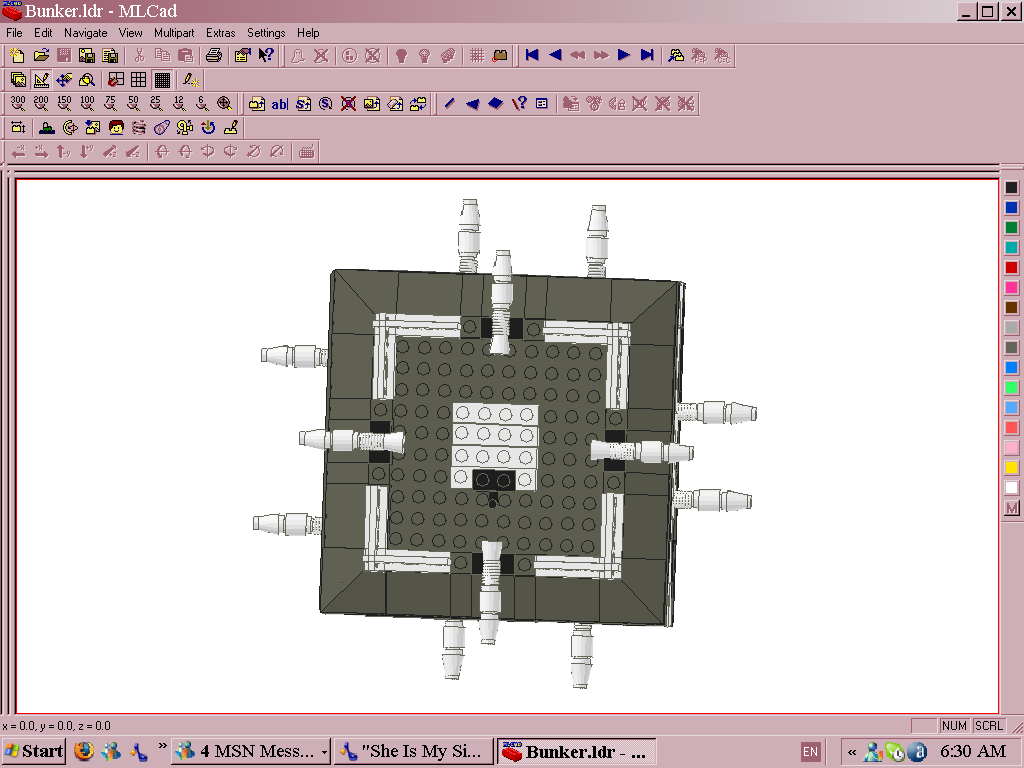Add a quad primitive

496,103
